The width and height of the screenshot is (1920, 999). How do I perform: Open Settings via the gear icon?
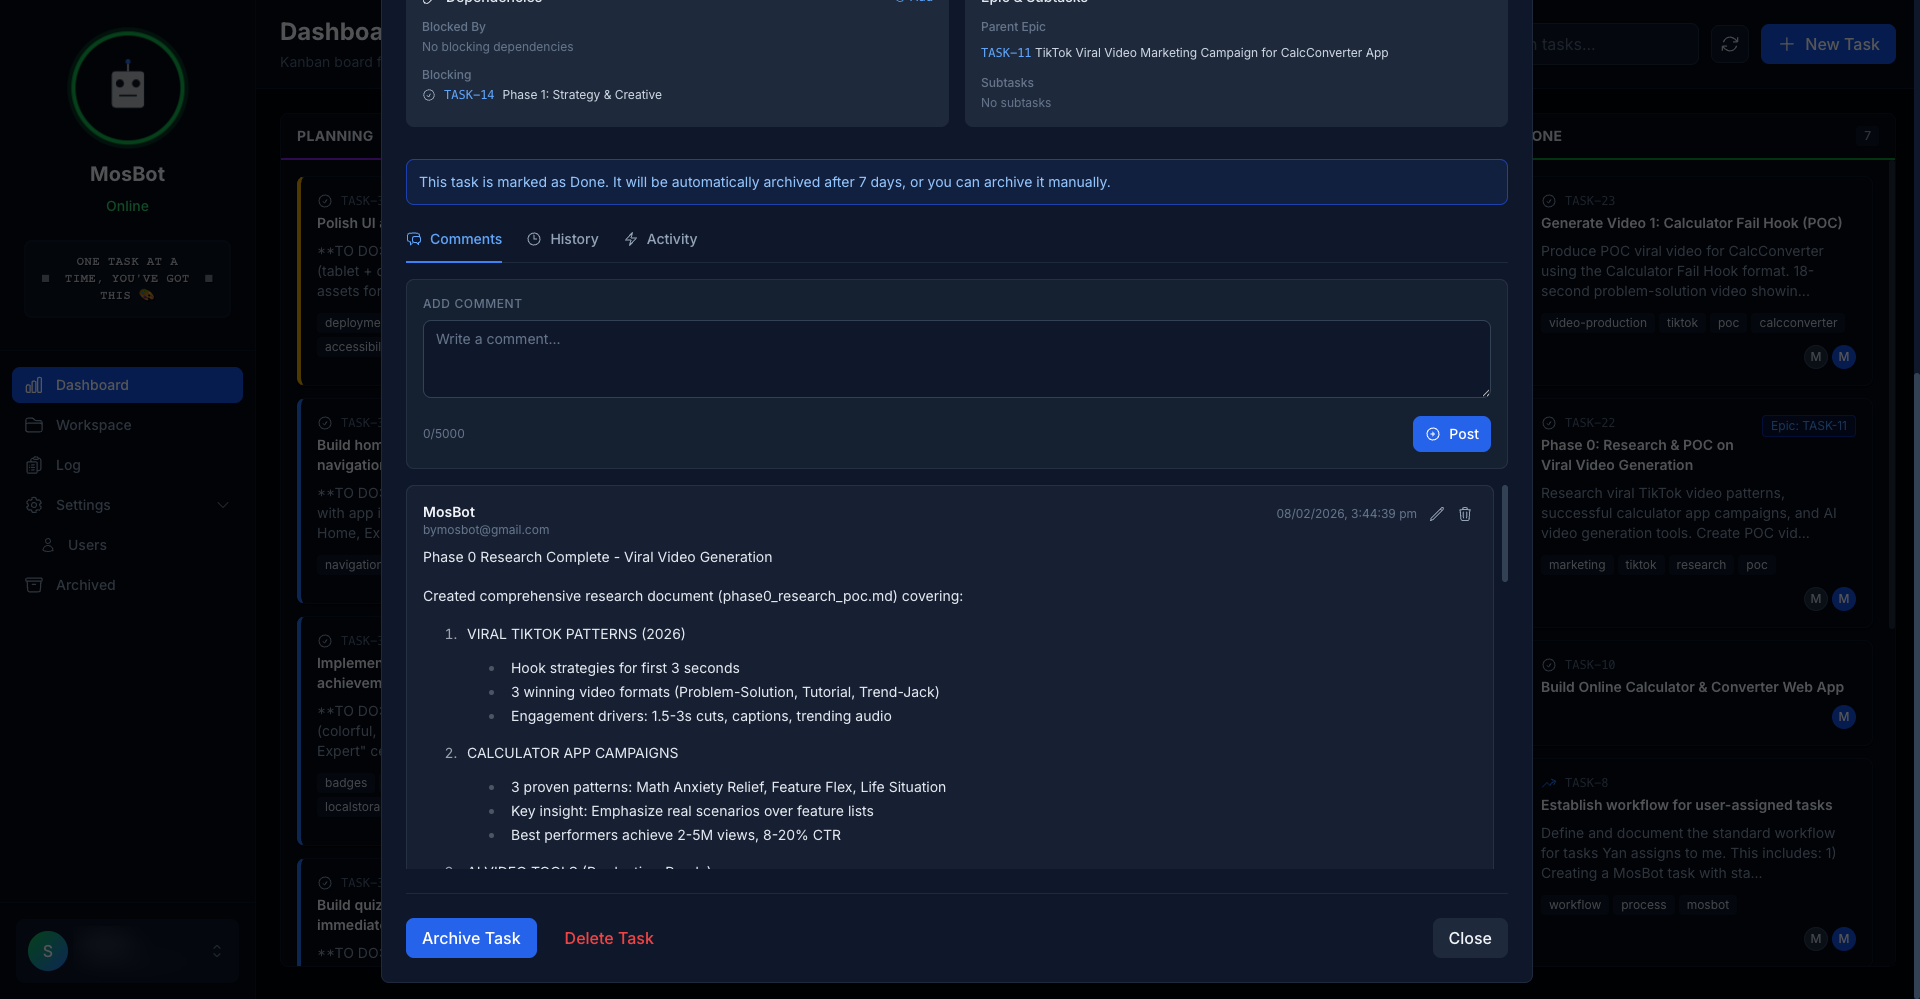click(x=35, y=505)
